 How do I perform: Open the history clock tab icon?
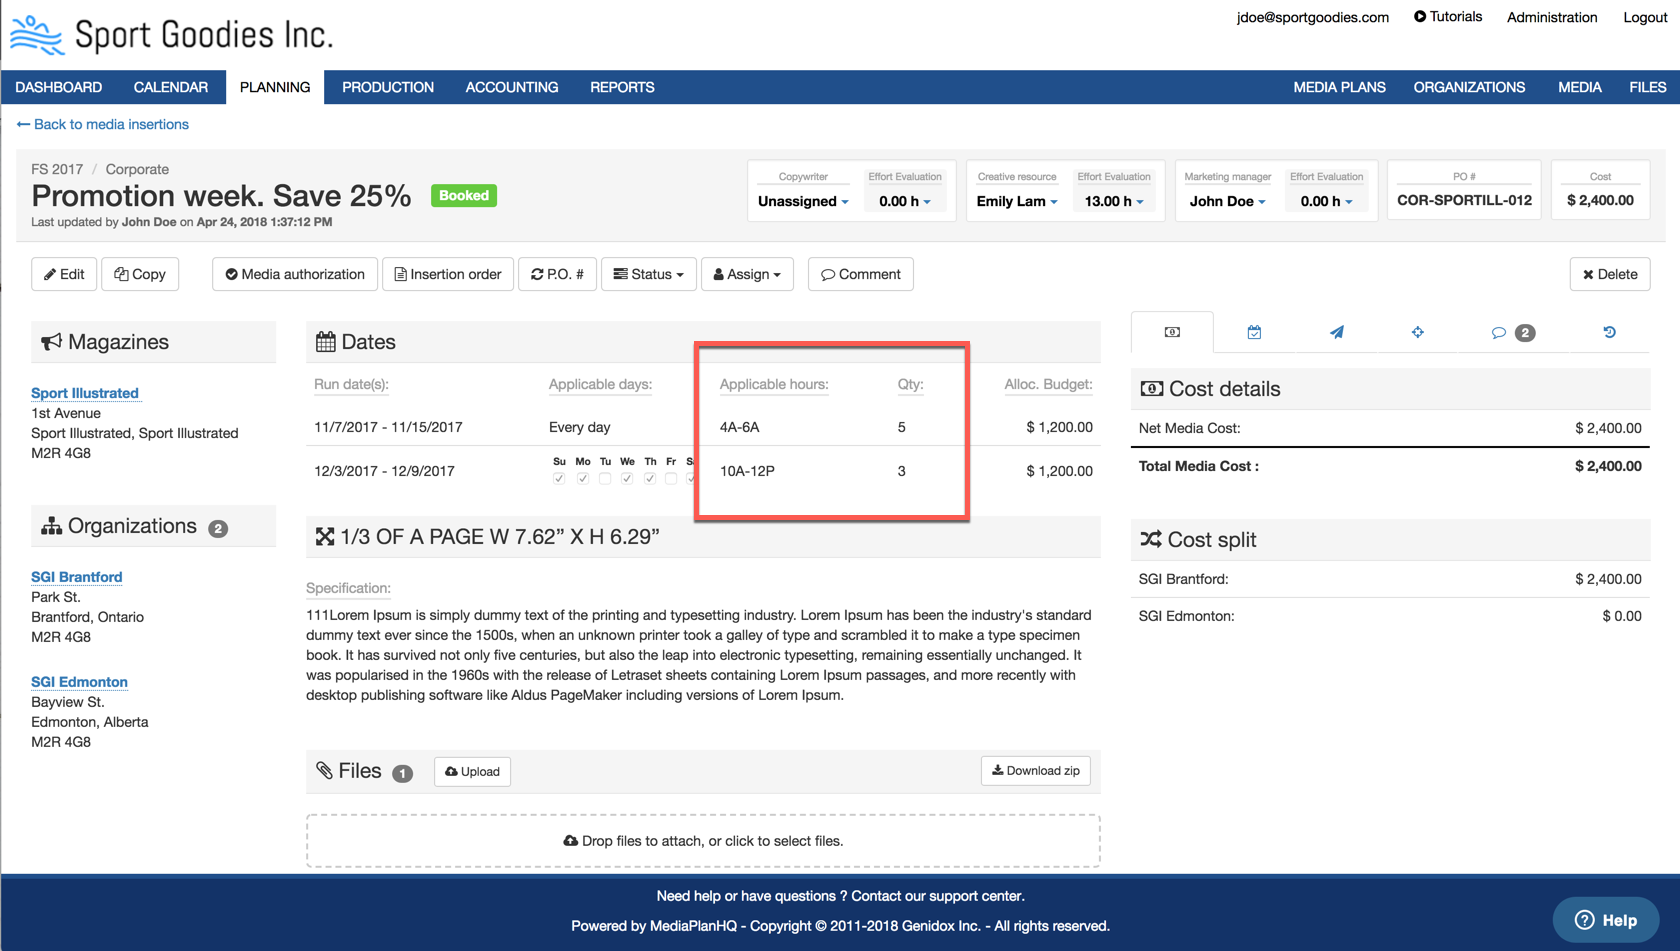pyautogui.click(x=1609, y=333)
